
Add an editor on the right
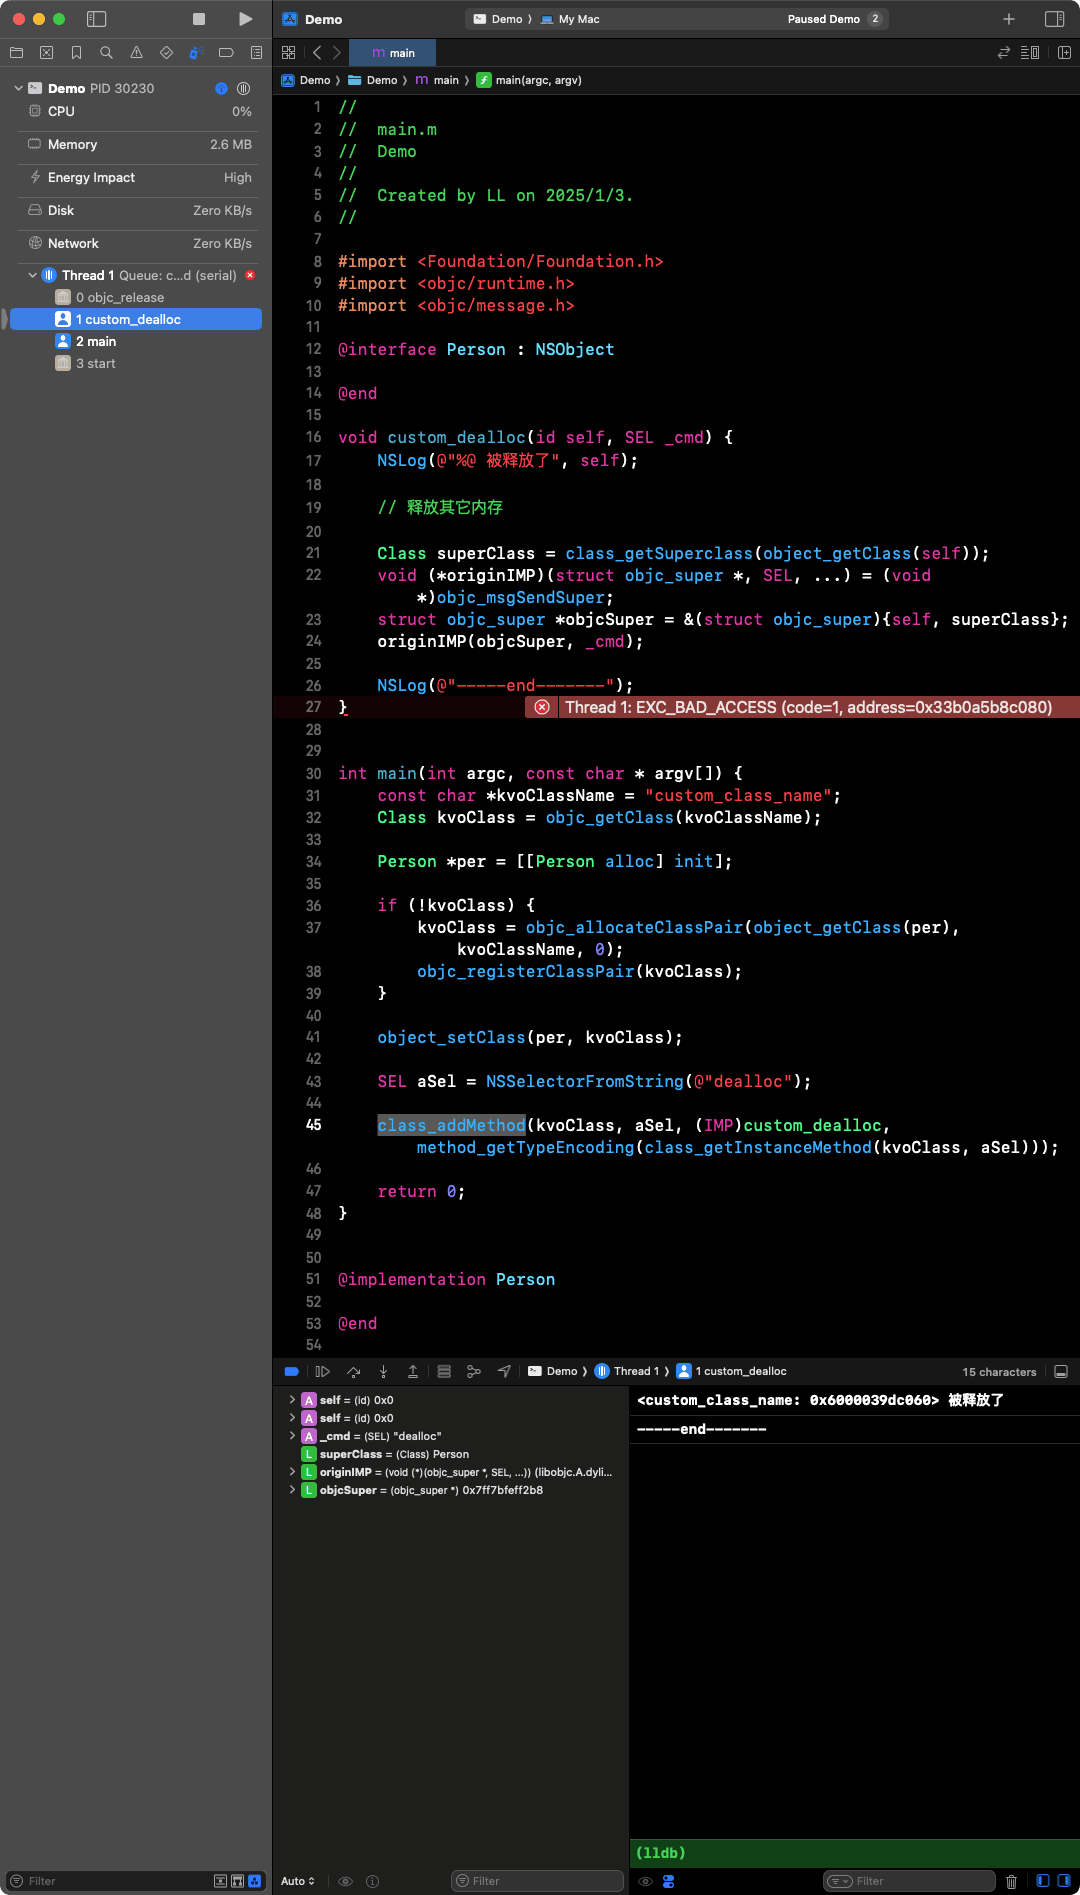pos(1064,53)
